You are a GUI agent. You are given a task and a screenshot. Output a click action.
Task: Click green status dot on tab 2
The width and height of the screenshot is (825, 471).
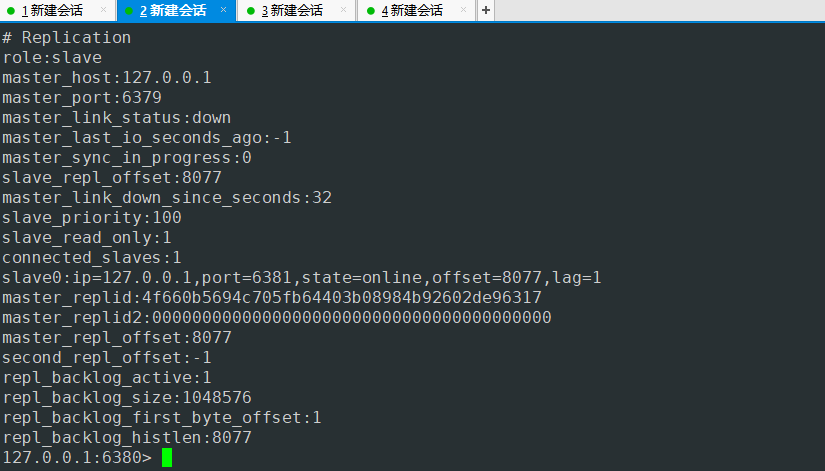[130, 11]
